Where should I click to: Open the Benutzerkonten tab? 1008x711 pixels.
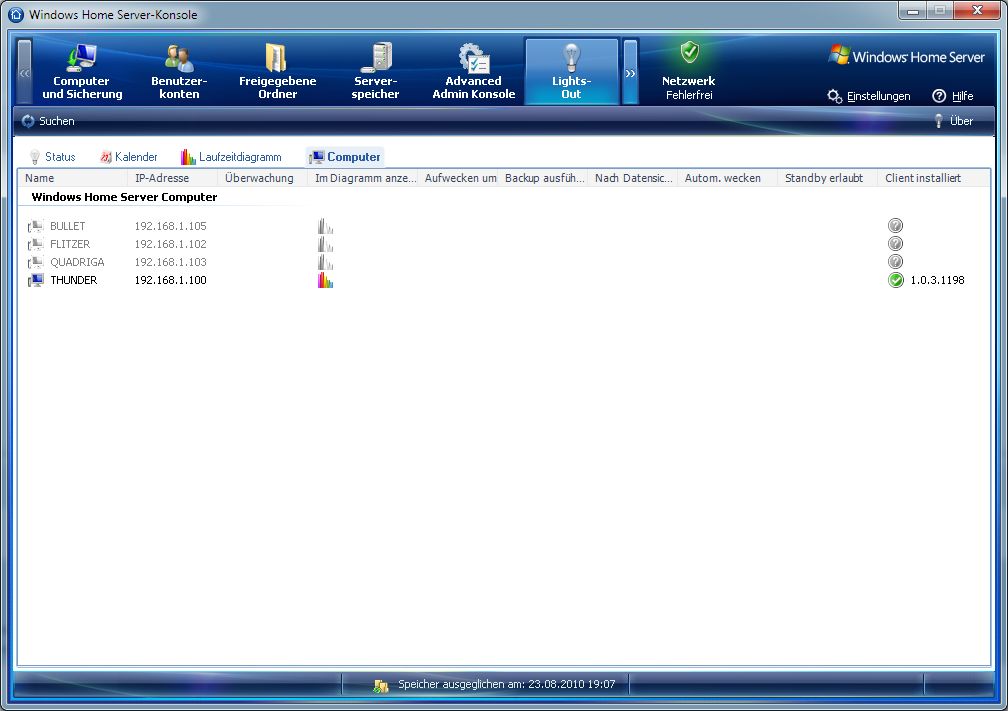pos(179,71)
